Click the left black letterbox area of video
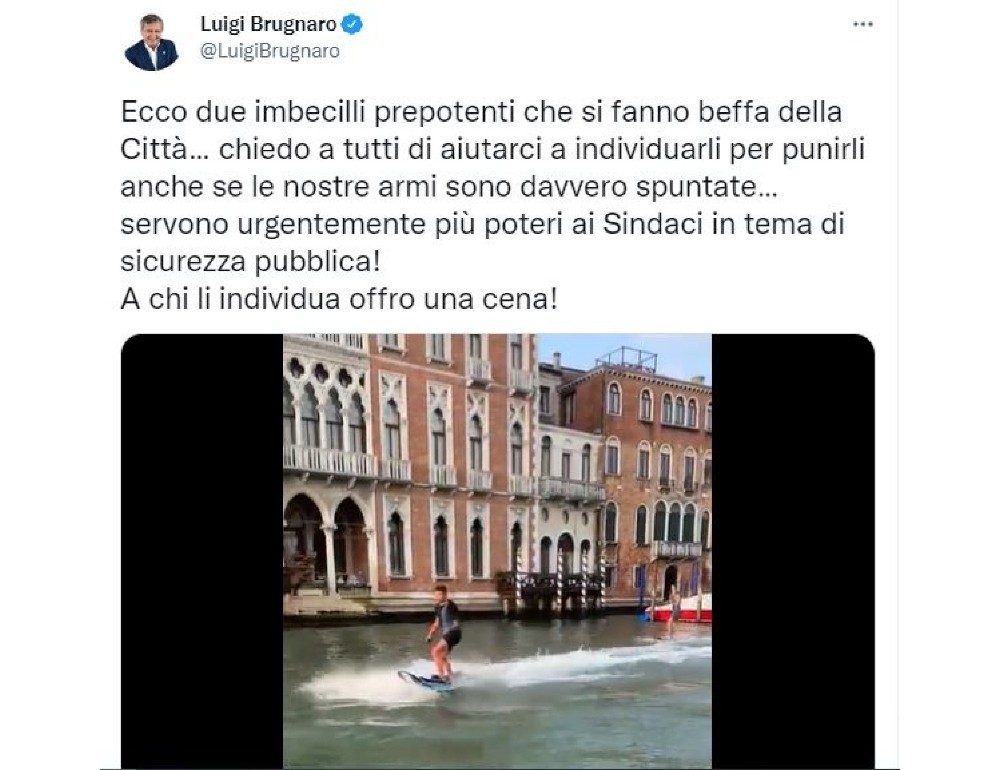The height and width of the screenshot is (770, 1000). click(202, 551)
